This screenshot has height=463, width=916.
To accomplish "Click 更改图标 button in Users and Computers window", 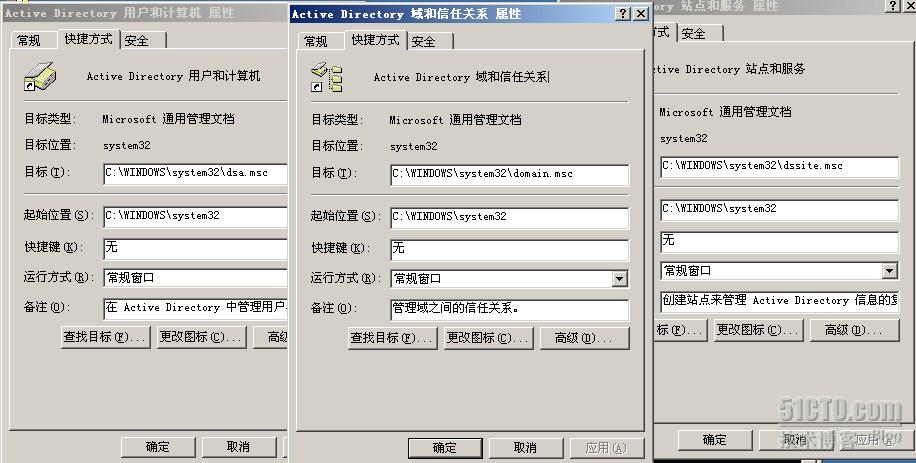I will (202, 337).
